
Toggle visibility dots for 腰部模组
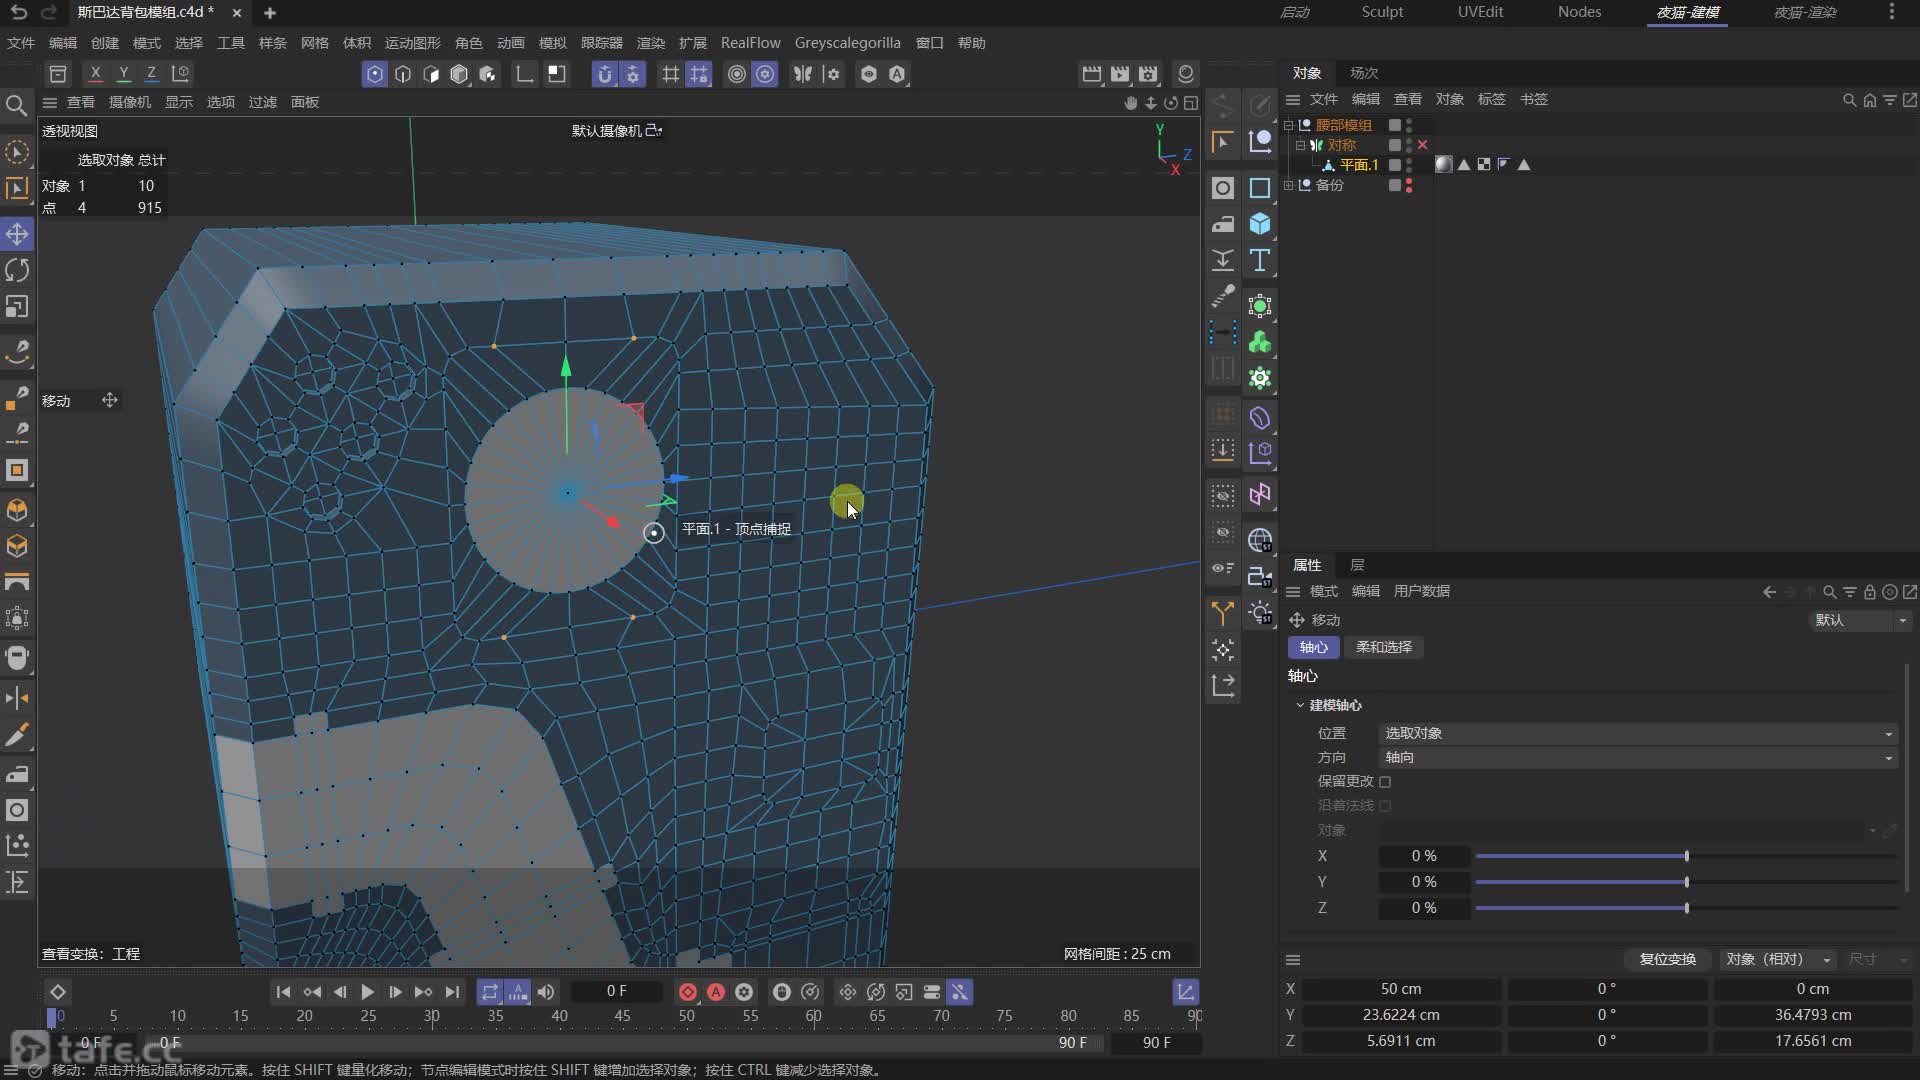(x=1409, y=125)
